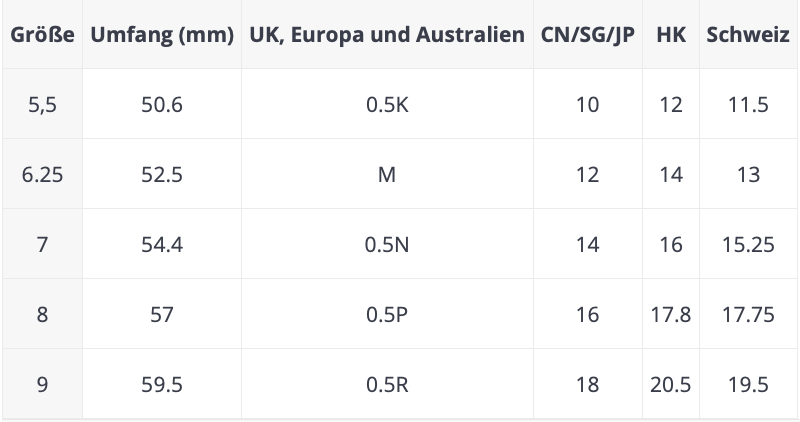Click the size 9 row cell
The width and height of the screenshot is (800, 422).
pos(42,384)
